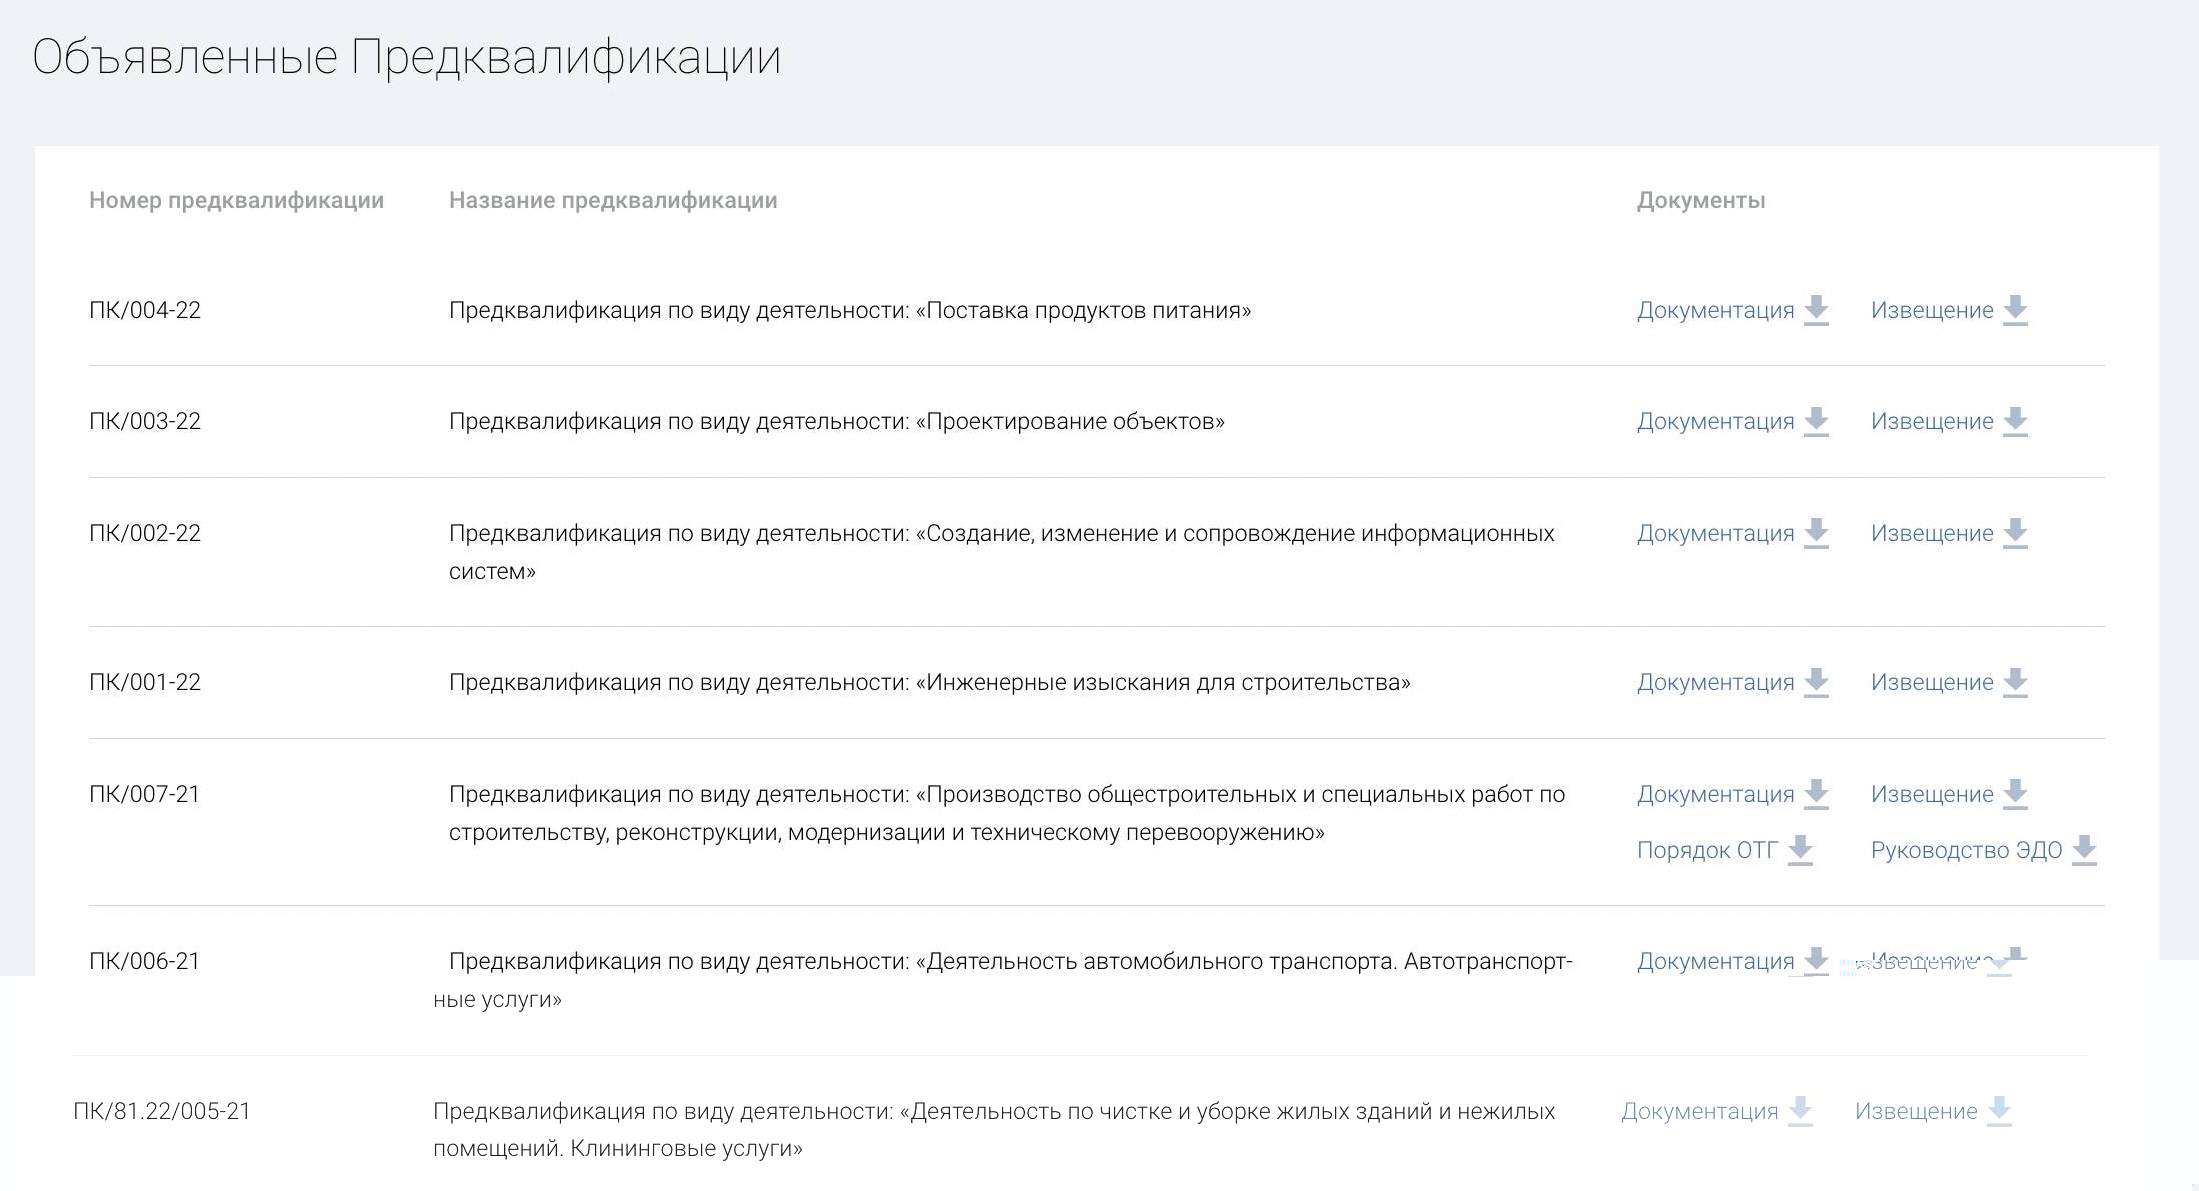Click the «Деятельность автомобильного транспорта» title
The image size is (2199, 1191).
pos(1003,980)
